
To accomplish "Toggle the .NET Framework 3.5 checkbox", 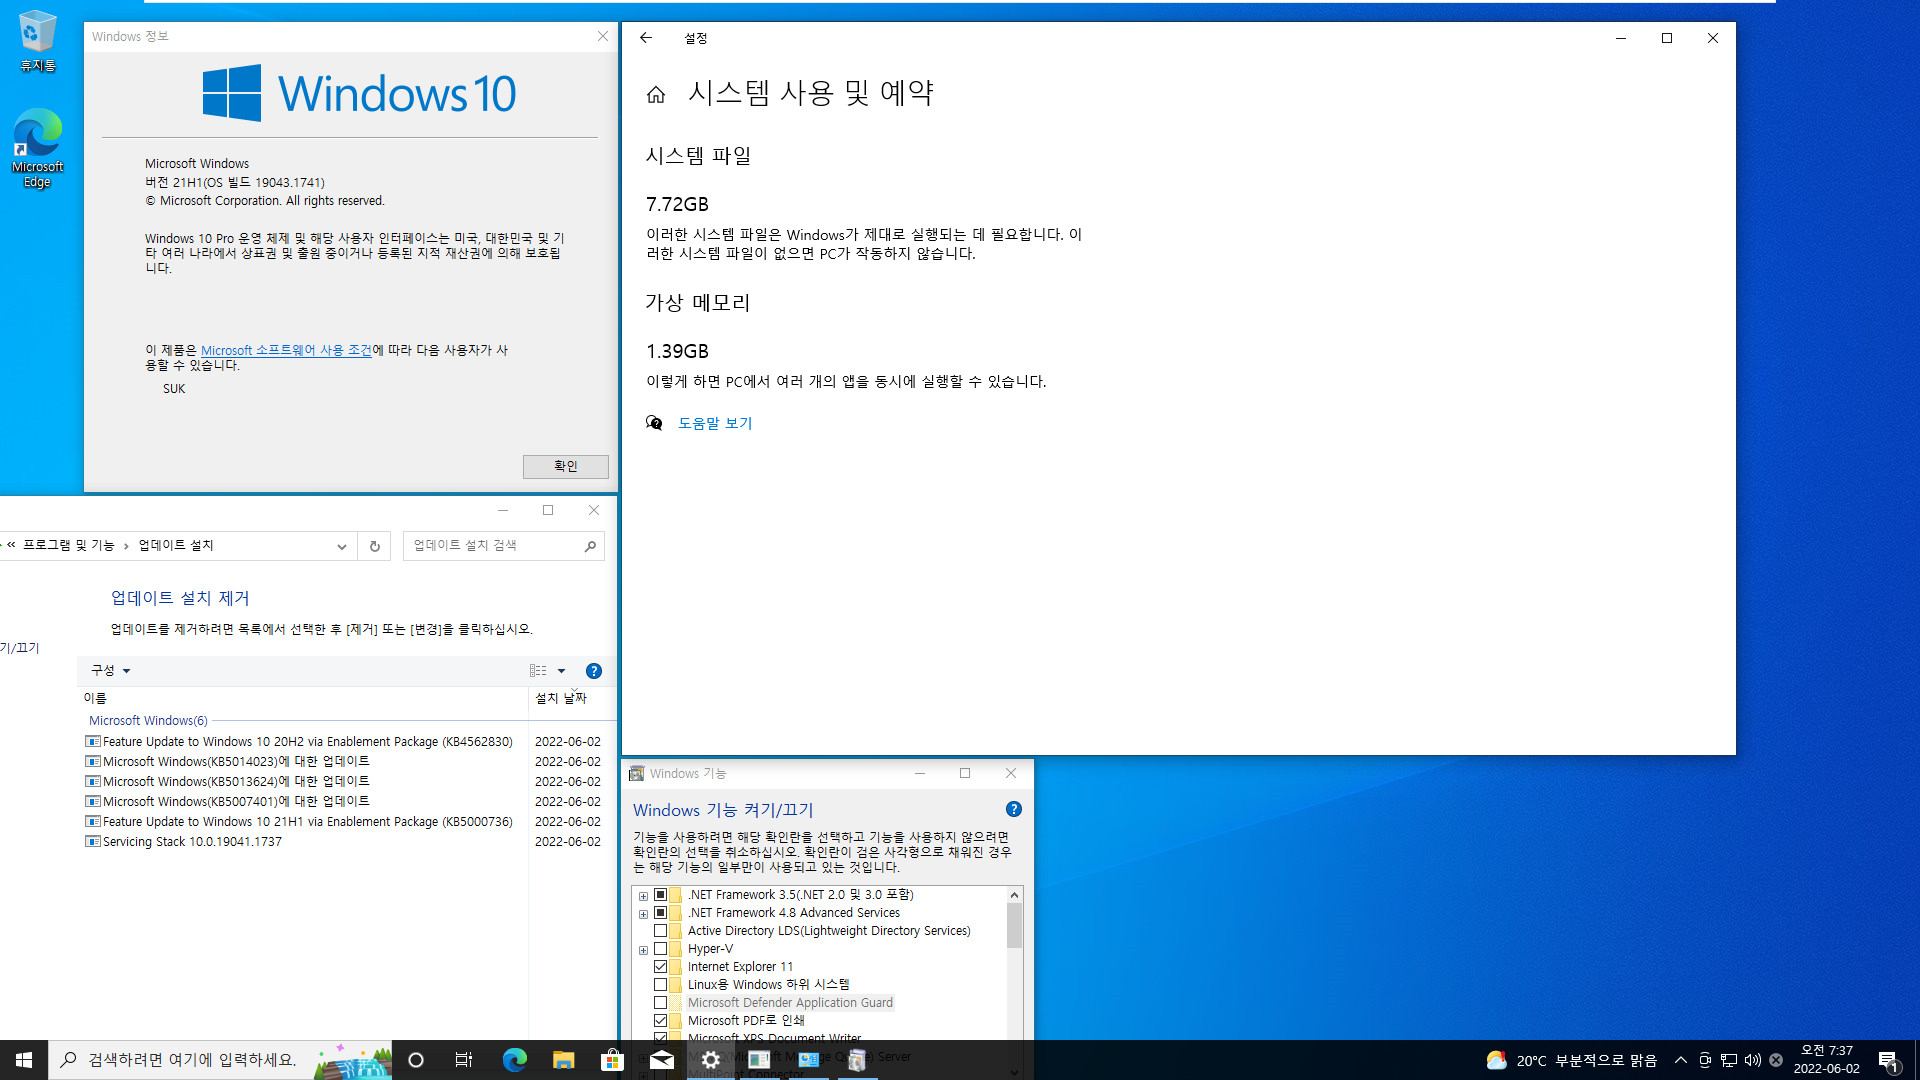I will tap(660, 895).
